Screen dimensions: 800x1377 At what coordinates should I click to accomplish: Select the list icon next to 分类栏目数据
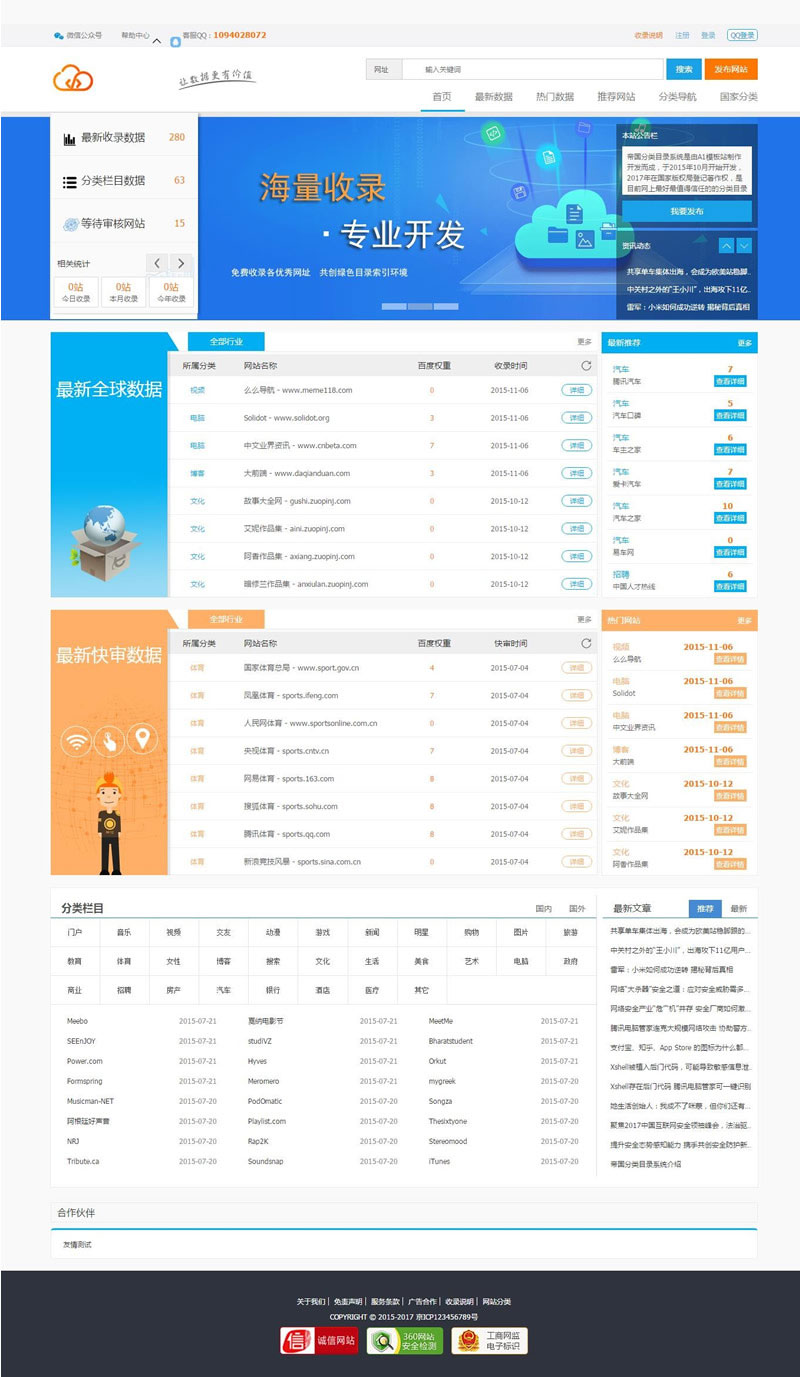68,181
